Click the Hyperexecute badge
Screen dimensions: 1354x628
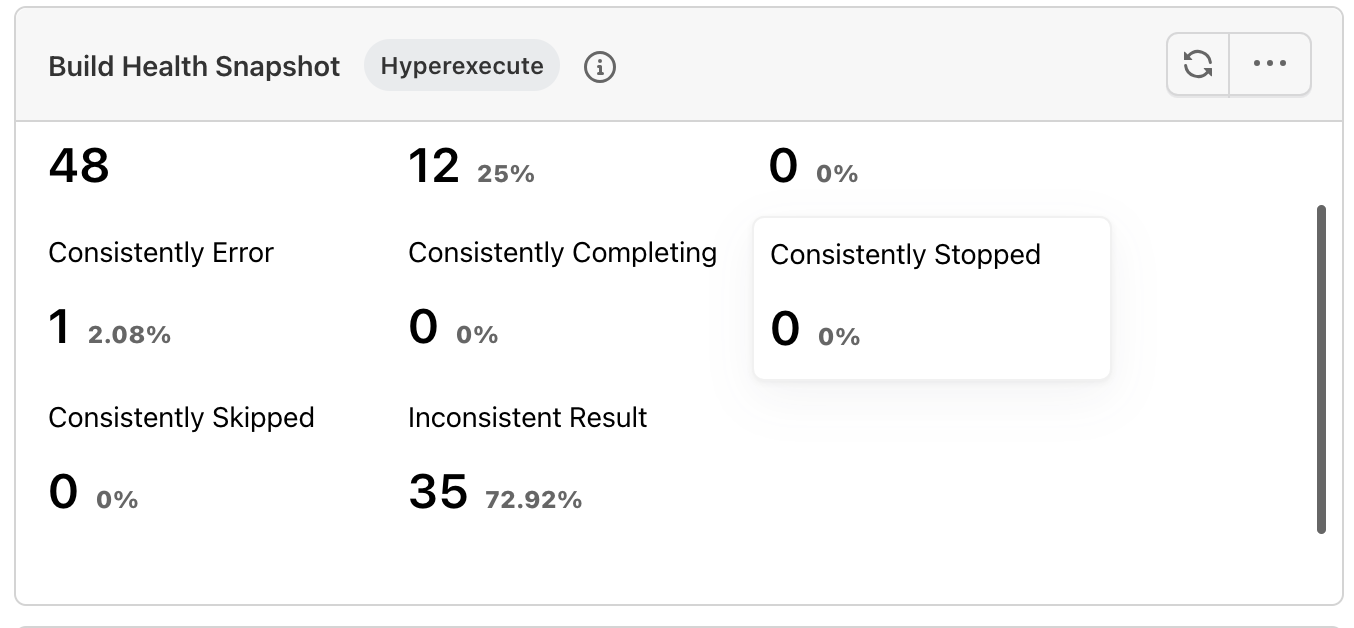[462, 66]
